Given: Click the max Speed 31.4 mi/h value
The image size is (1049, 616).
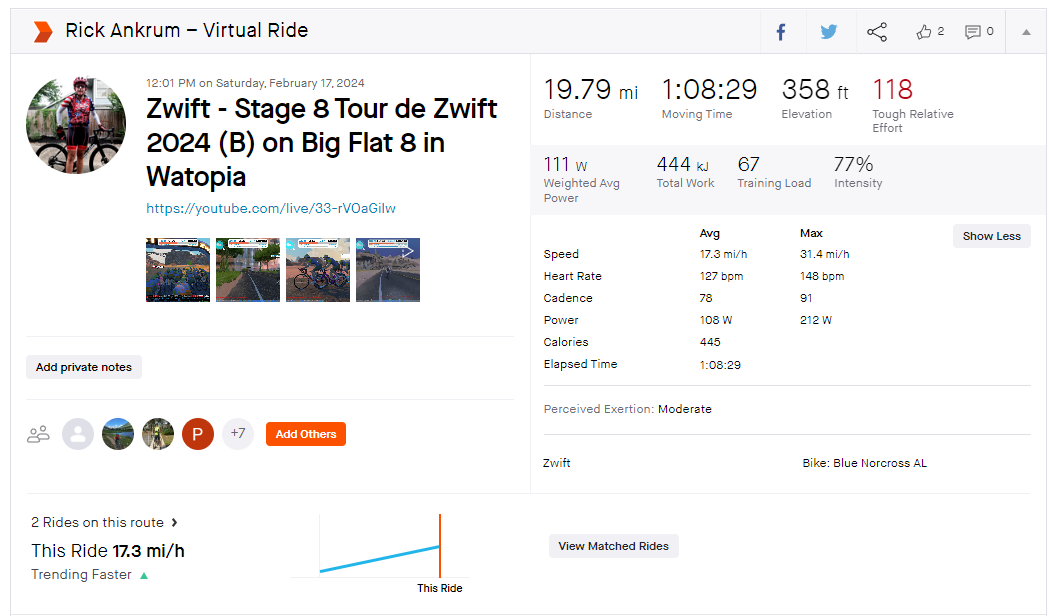Looking at the screenshot, I should (824, 254).
